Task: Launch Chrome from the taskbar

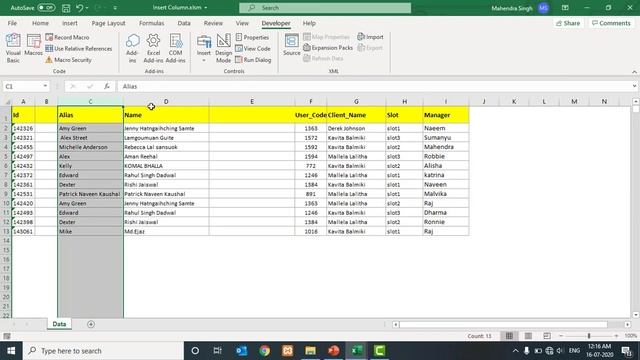Action: 264,351
